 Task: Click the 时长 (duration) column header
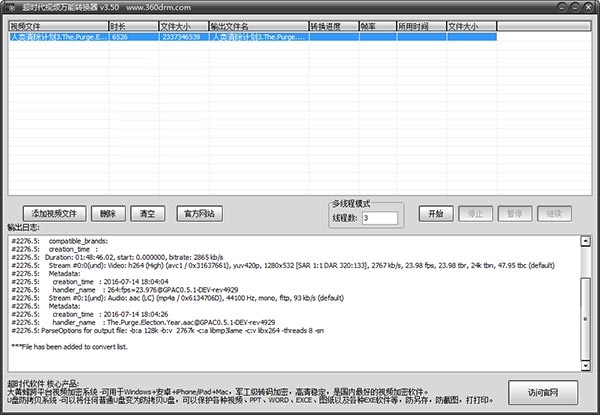pos(132,25)
